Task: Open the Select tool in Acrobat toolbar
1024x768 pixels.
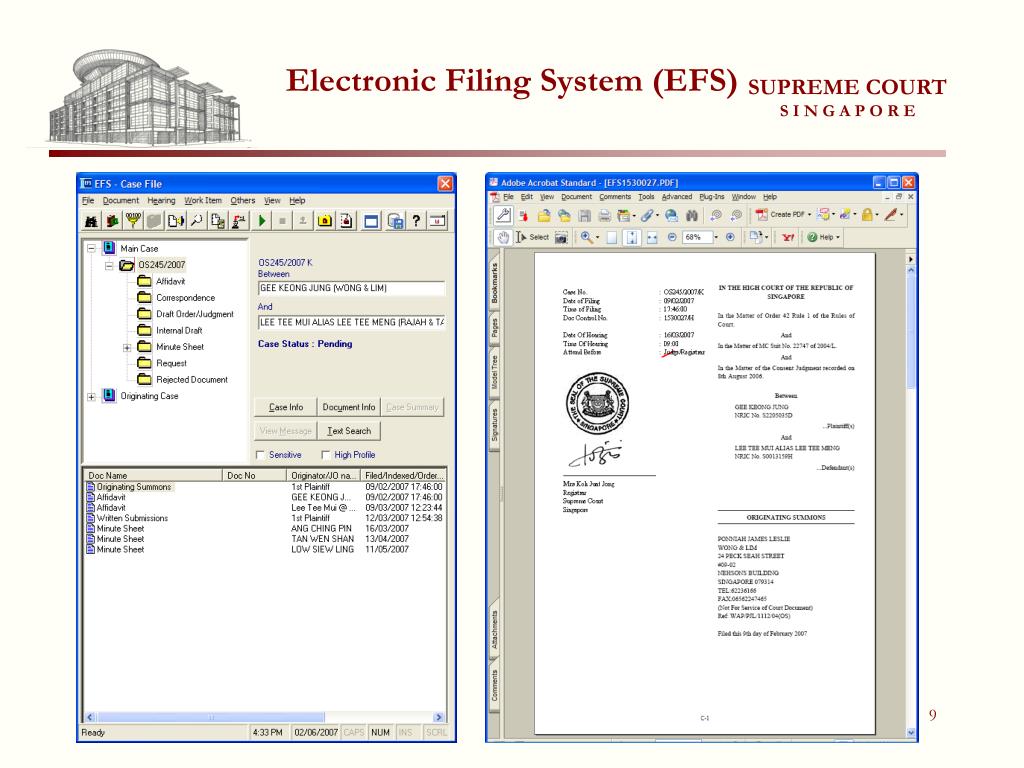Action: pyautogui.click(x=533, y=237)
